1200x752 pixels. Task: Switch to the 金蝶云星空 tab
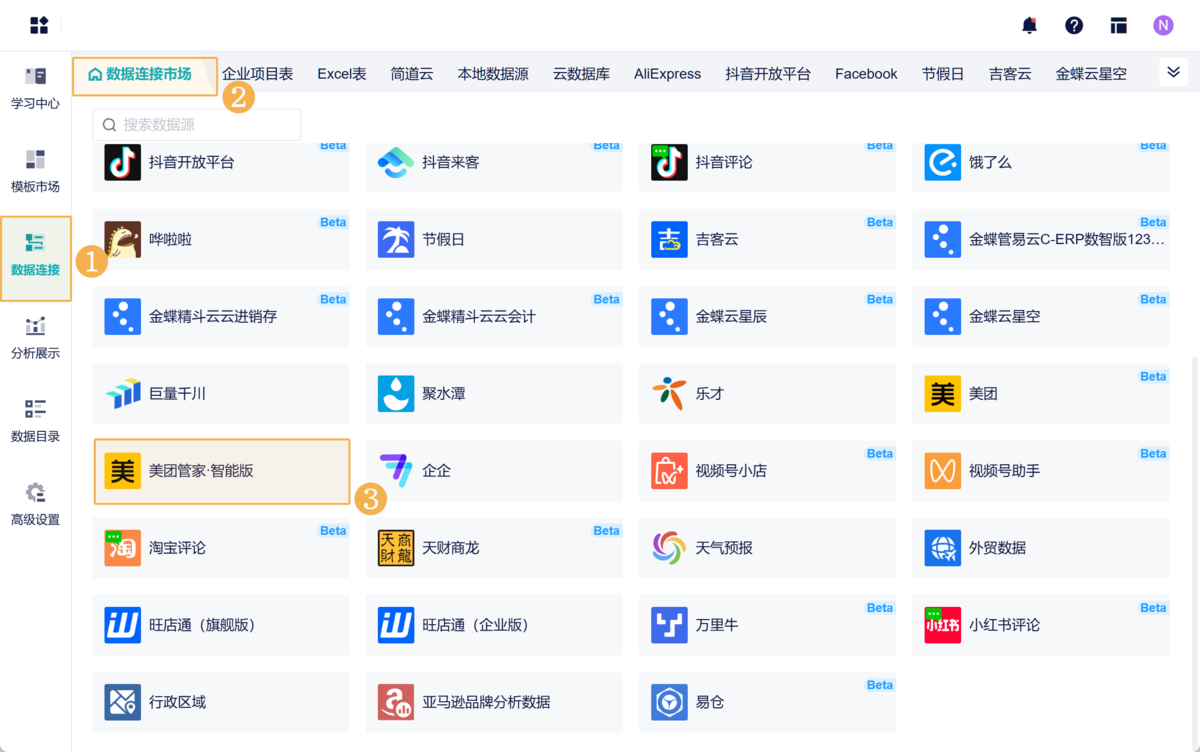click(1091, 74)
